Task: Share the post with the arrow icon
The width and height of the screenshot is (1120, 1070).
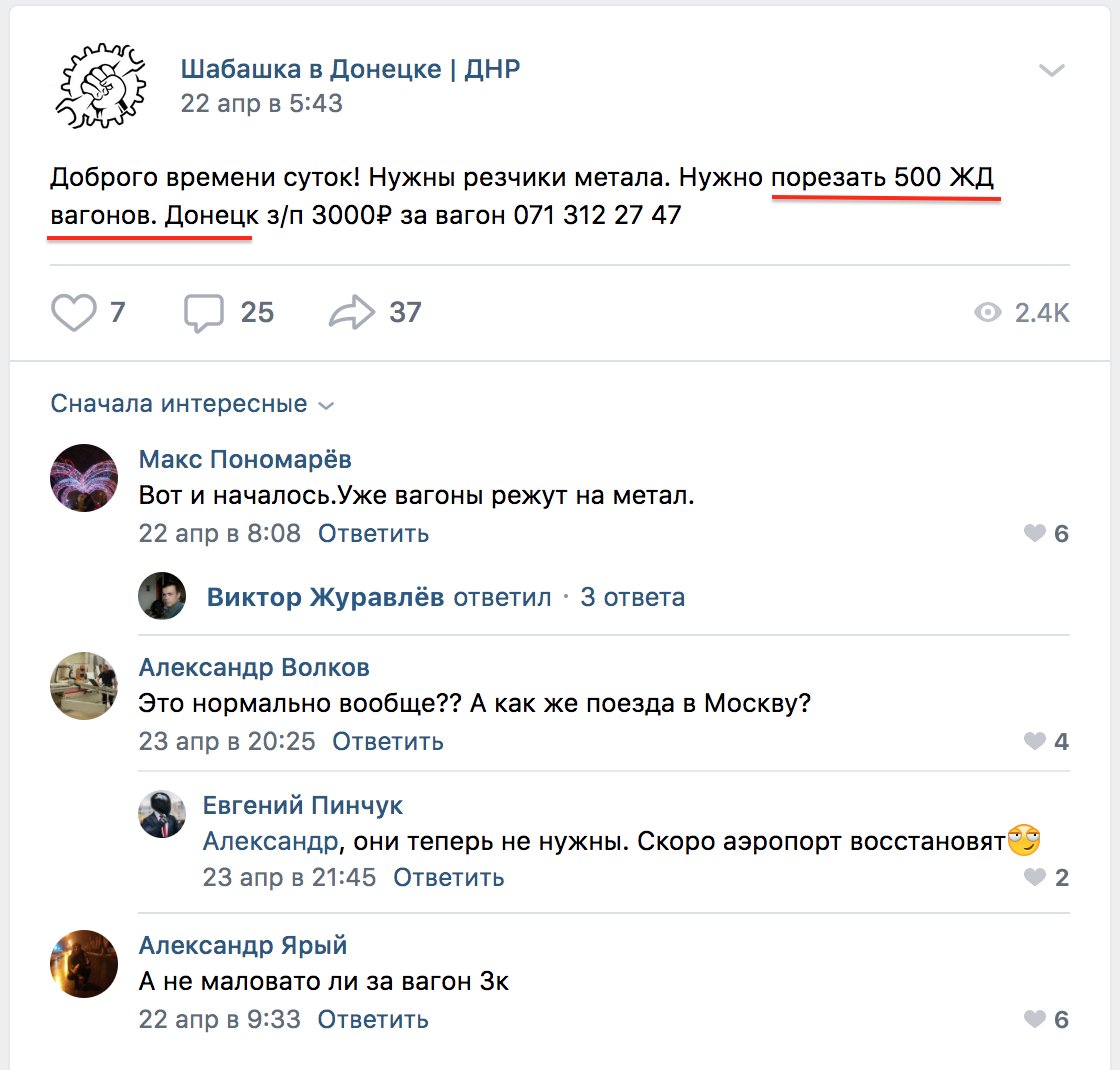Action: [351, 312]
